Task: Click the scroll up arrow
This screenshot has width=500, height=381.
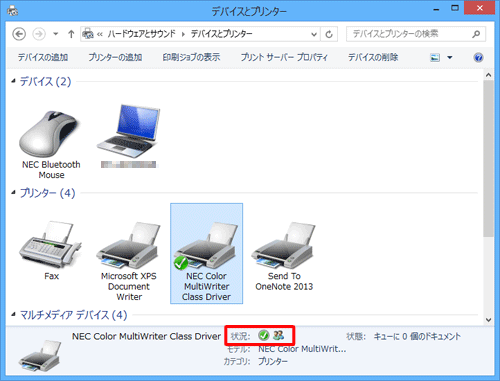Action: tap(488, 75)
